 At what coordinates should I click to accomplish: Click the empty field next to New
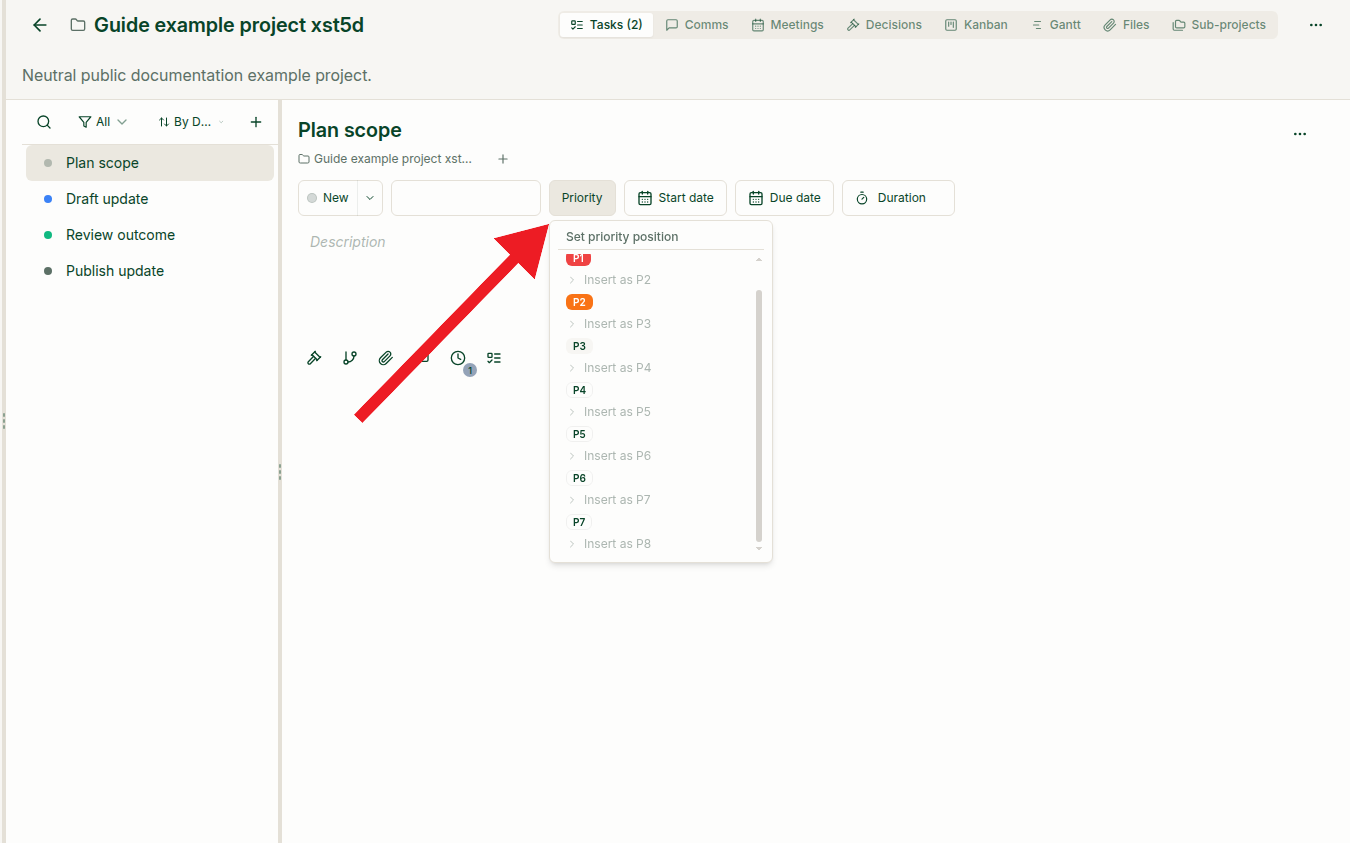(466, 198)
